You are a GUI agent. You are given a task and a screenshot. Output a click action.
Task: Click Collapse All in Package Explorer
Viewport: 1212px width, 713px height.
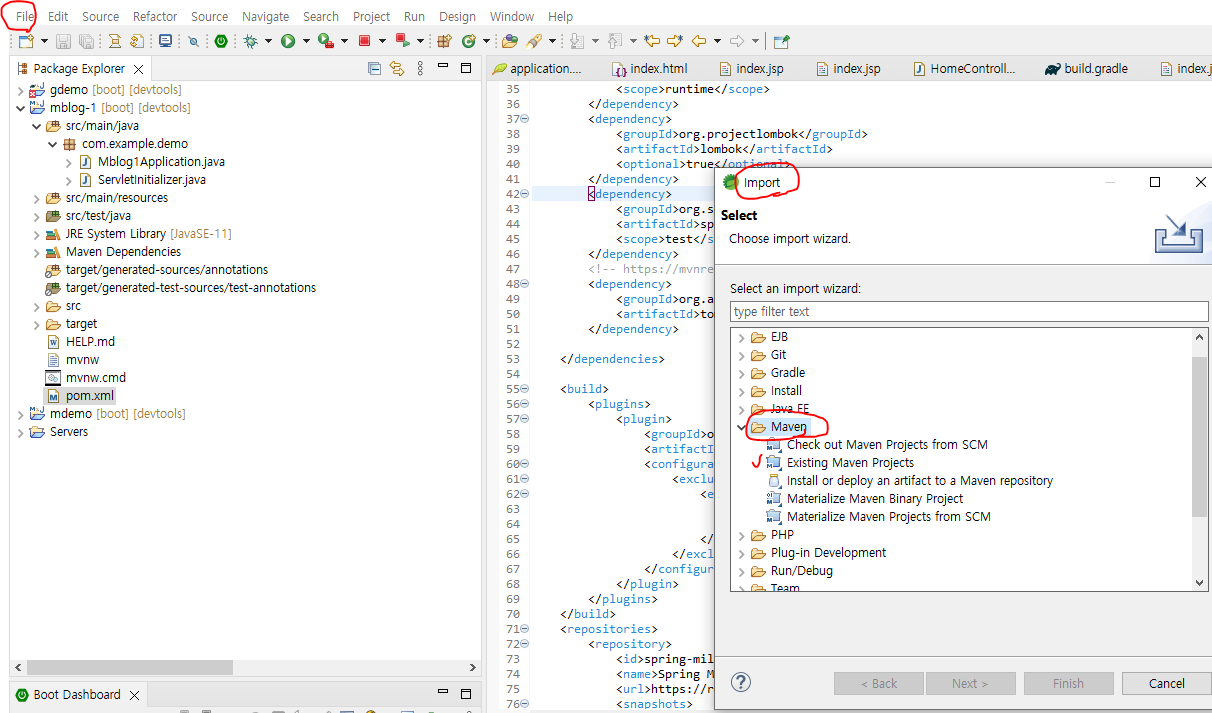point(374,68)
